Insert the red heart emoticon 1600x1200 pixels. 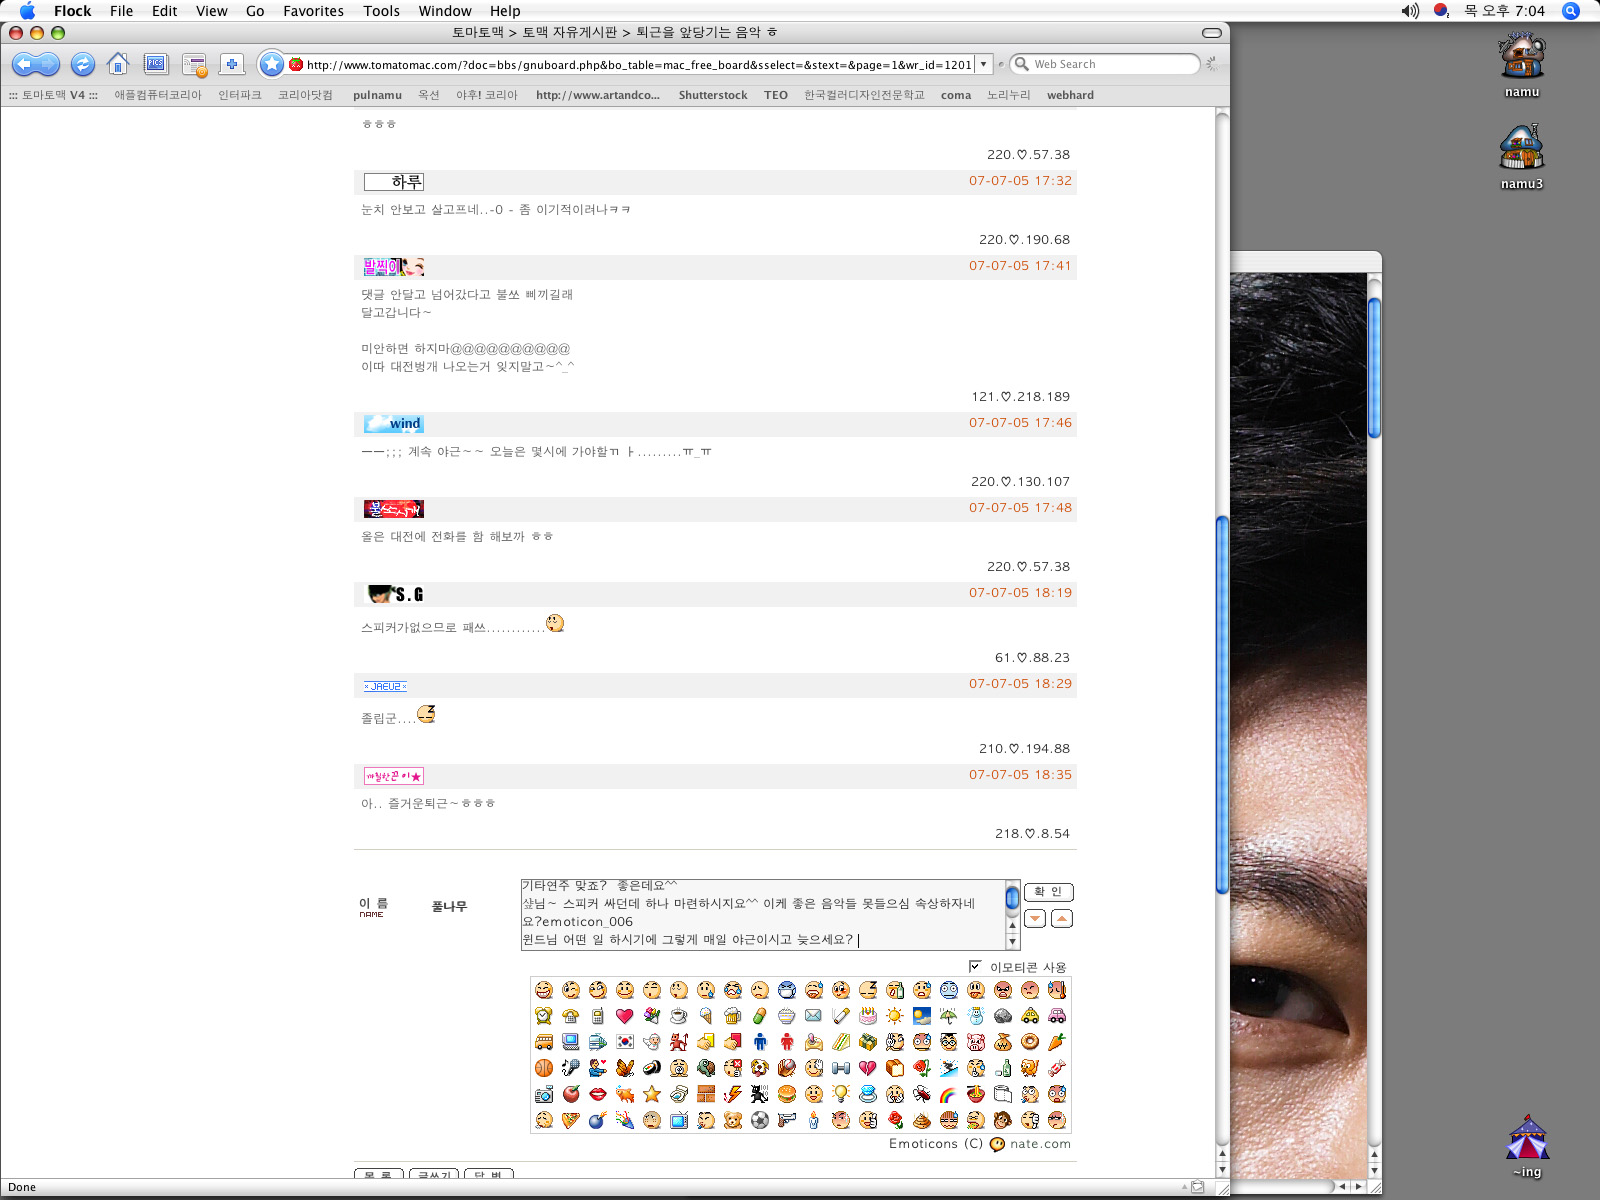(x=625, y=1016)
